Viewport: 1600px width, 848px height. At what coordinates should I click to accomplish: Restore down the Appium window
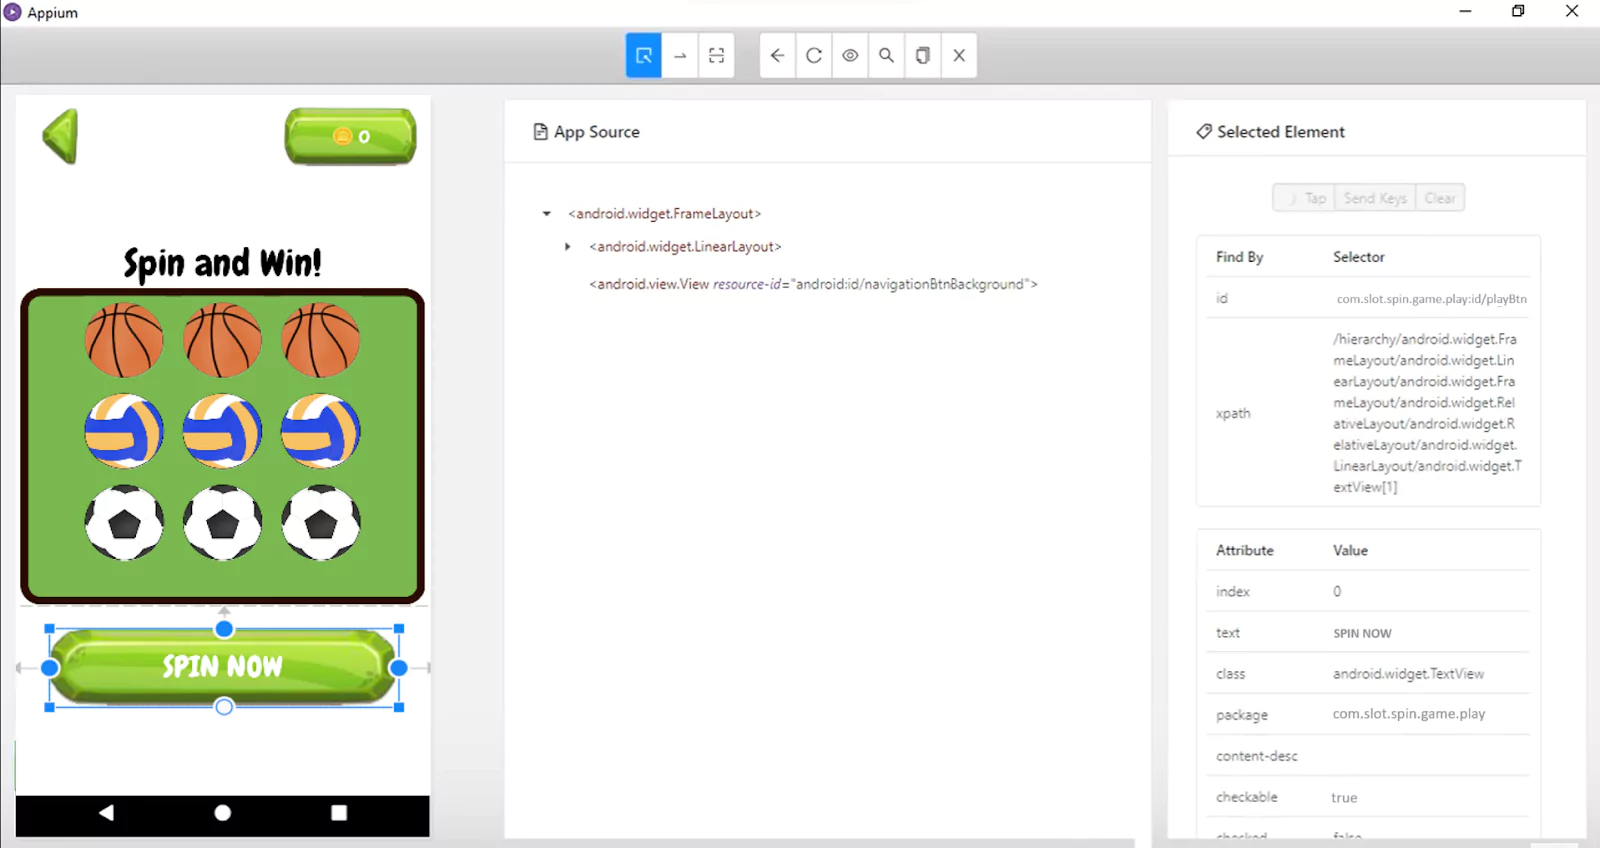[x=1518, y=12]
